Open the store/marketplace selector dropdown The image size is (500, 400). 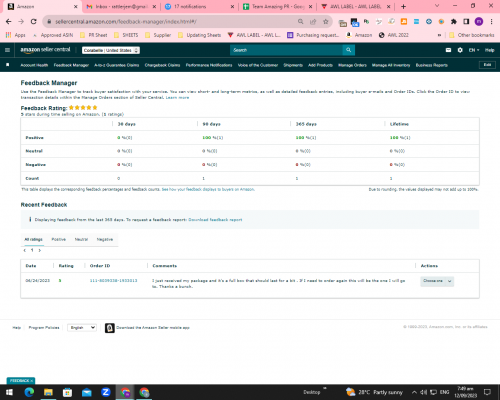coord(111,50)
